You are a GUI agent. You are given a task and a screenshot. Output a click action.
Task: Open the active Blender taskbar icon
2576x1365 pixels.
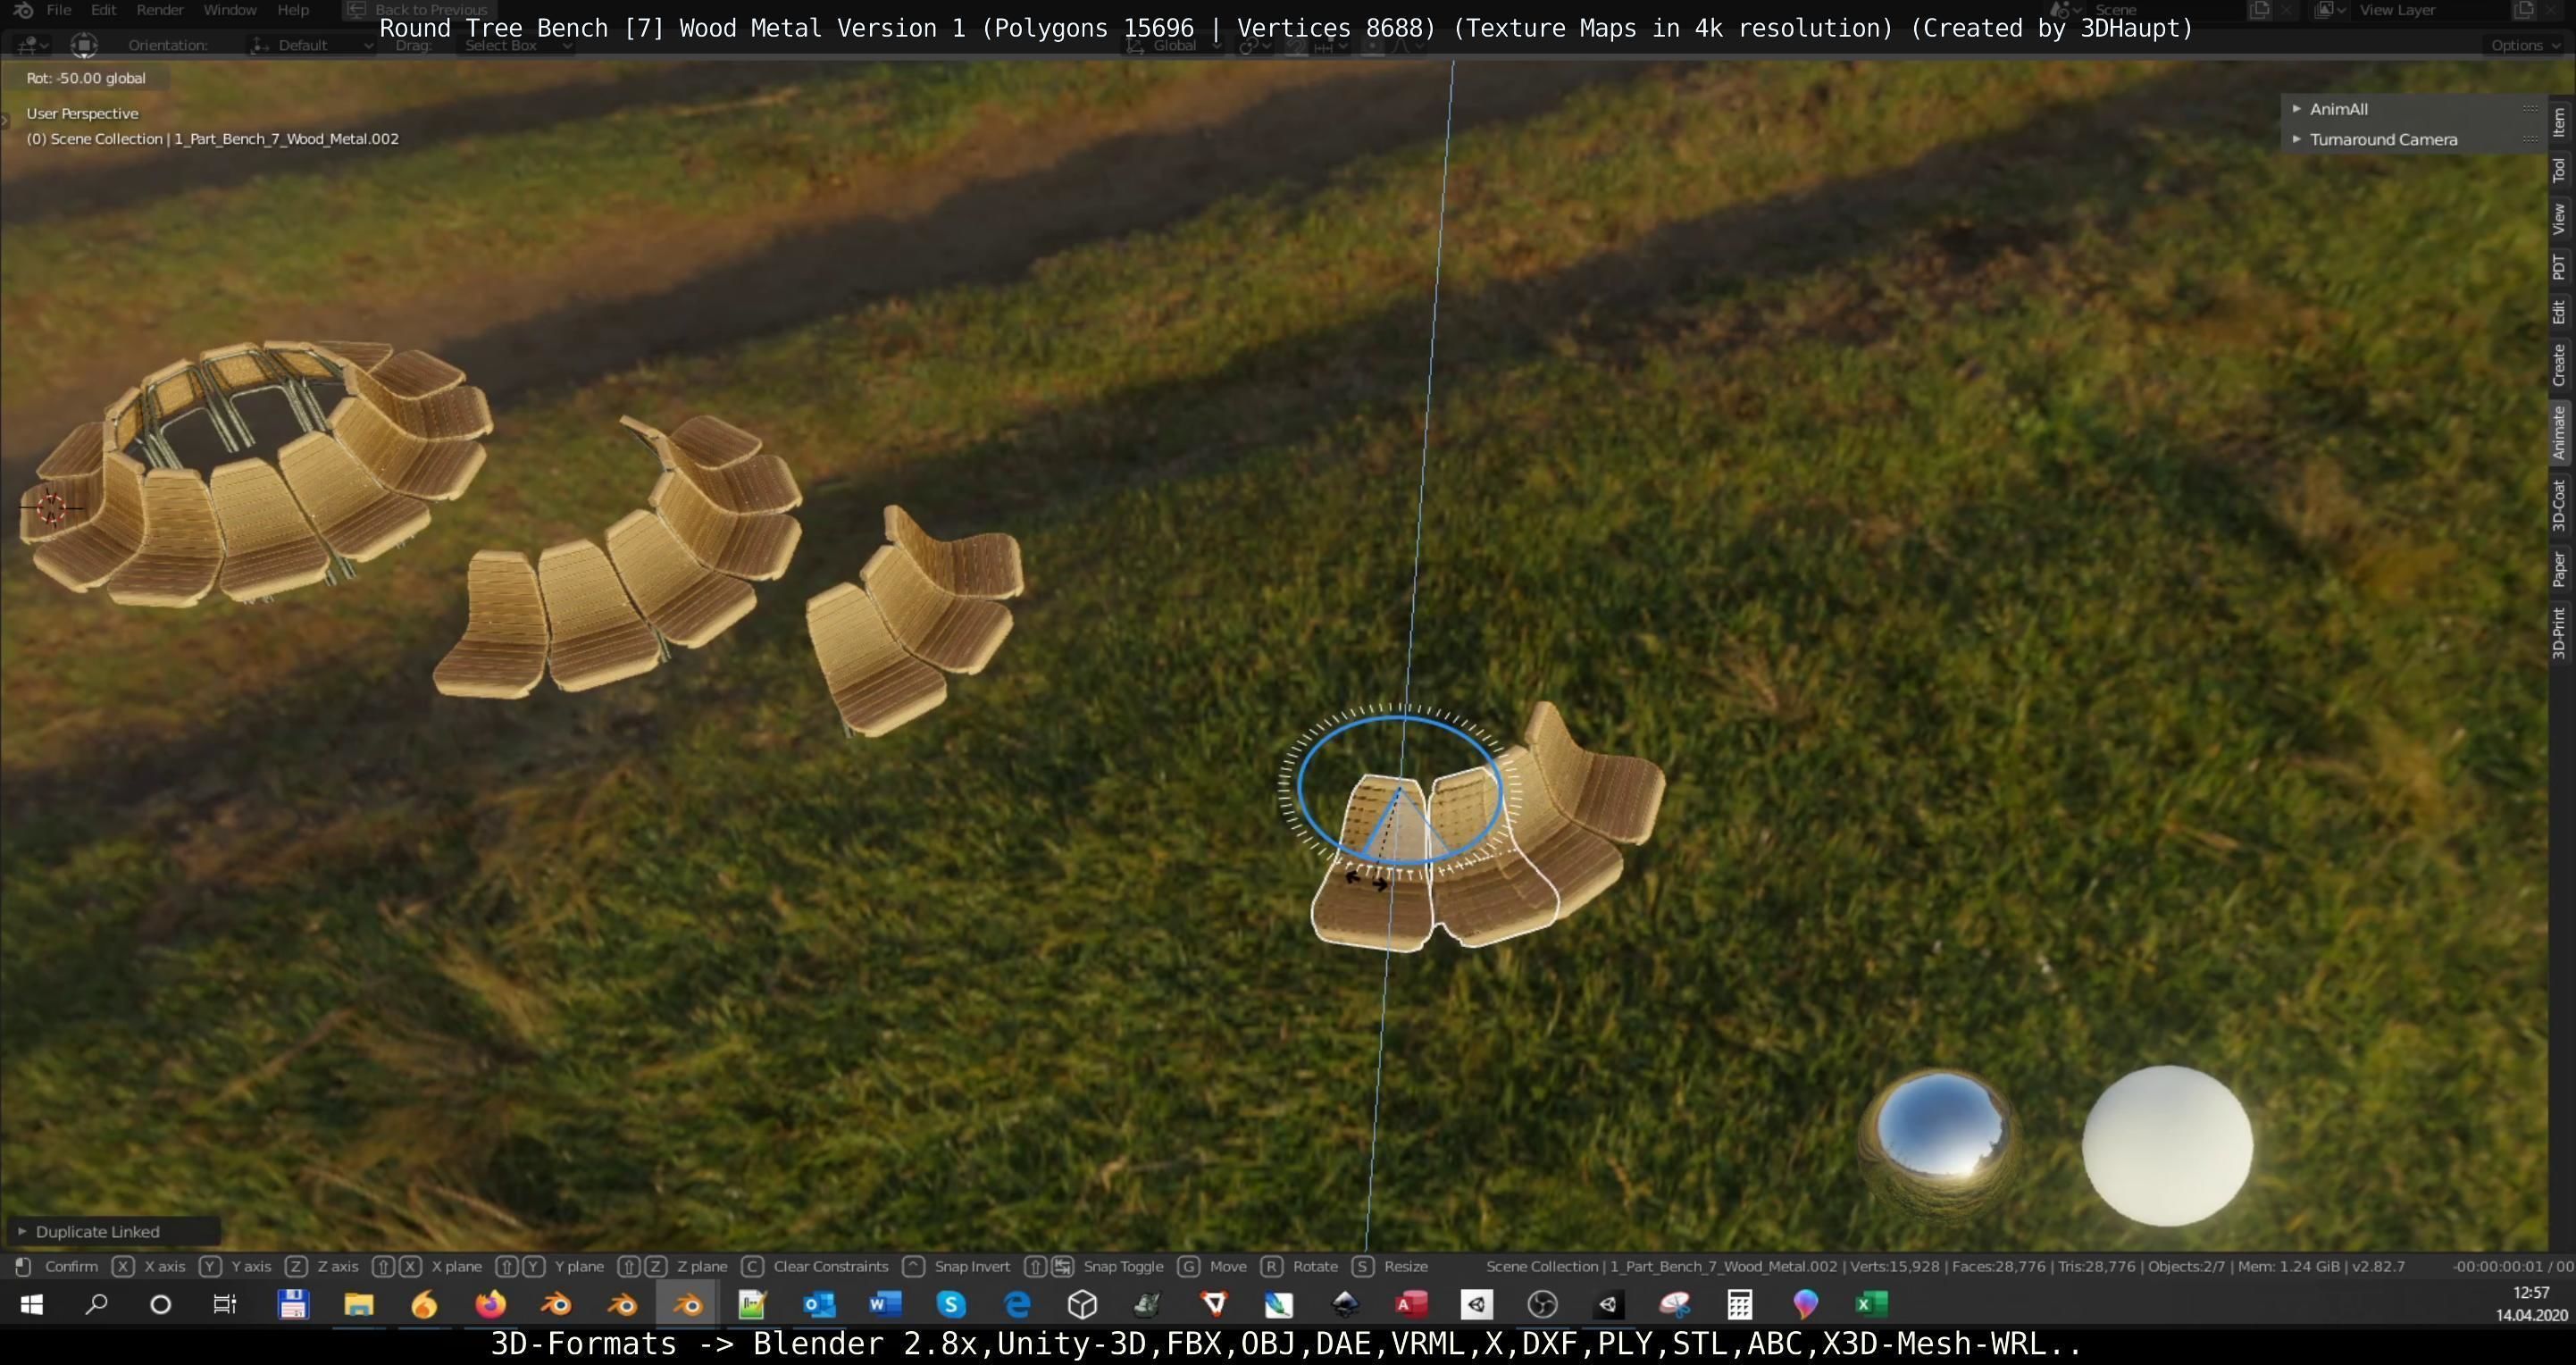click(x=688, y=1304)
